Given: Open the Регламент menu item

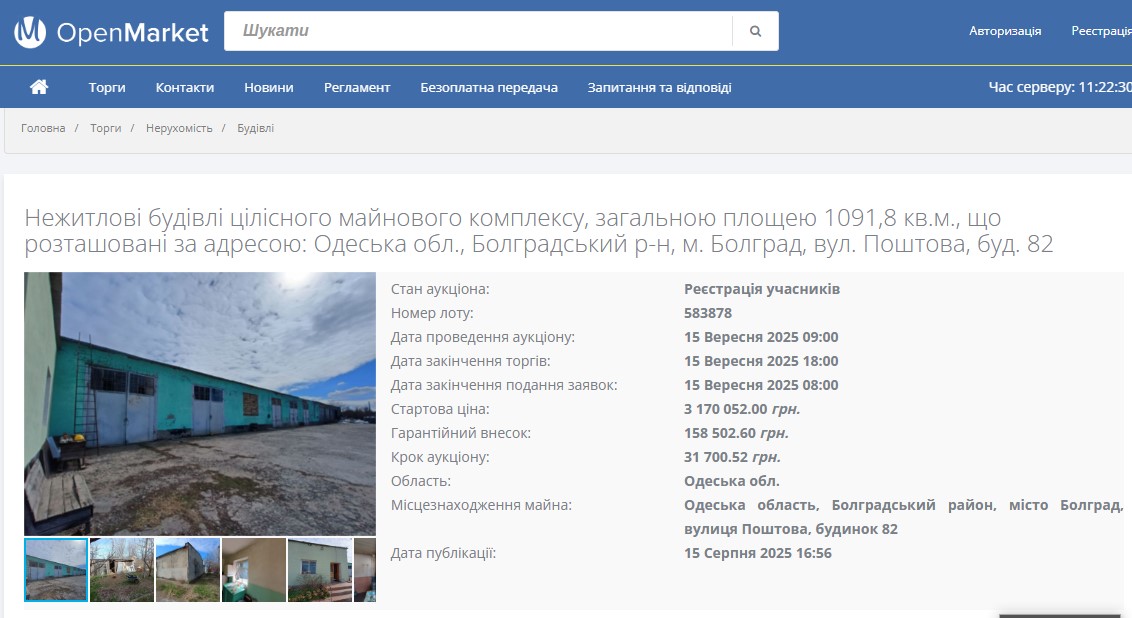Looking at the screenshot, I should [x=357, y=87].
